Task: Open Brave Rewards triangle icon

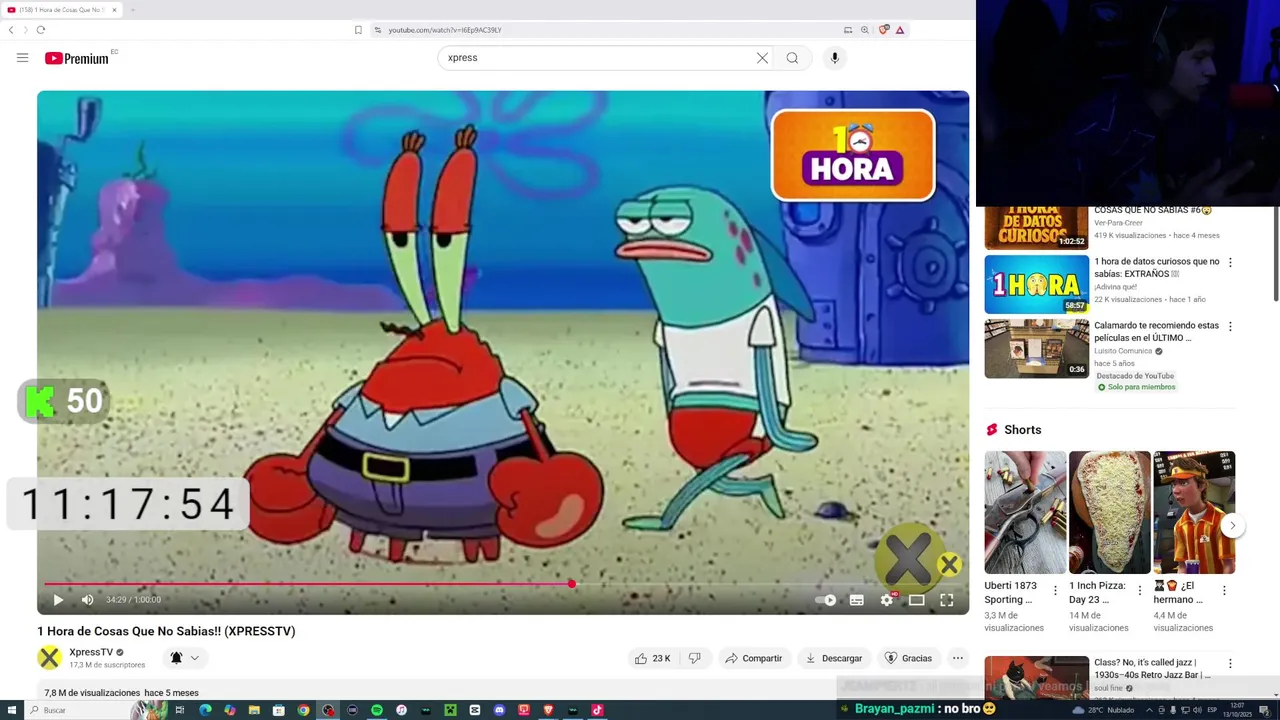Action: (x=900, y=30)
